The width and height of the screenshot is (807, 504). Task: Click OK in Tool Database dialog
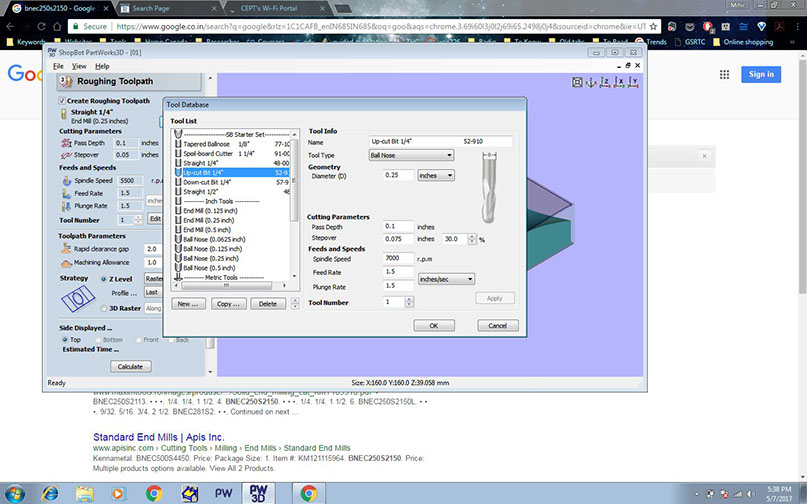pyautogui.click(x=434, y=325)
